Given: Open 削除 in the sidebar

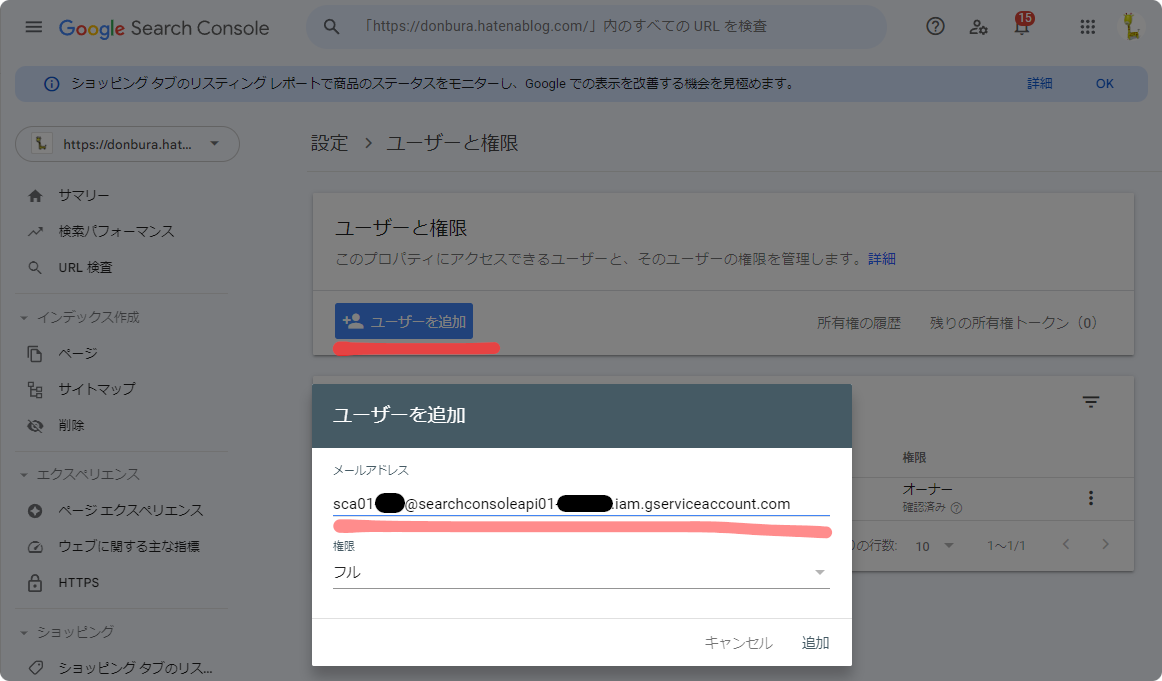Looking at the screenshot, I should click(71, 425).
